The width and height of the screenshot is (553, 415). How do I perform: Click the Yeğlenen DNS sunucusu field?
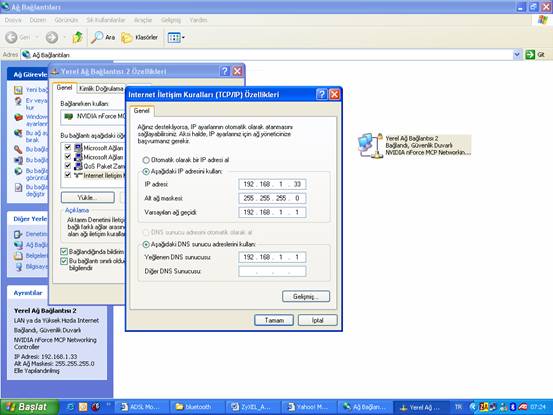(272, 257)
